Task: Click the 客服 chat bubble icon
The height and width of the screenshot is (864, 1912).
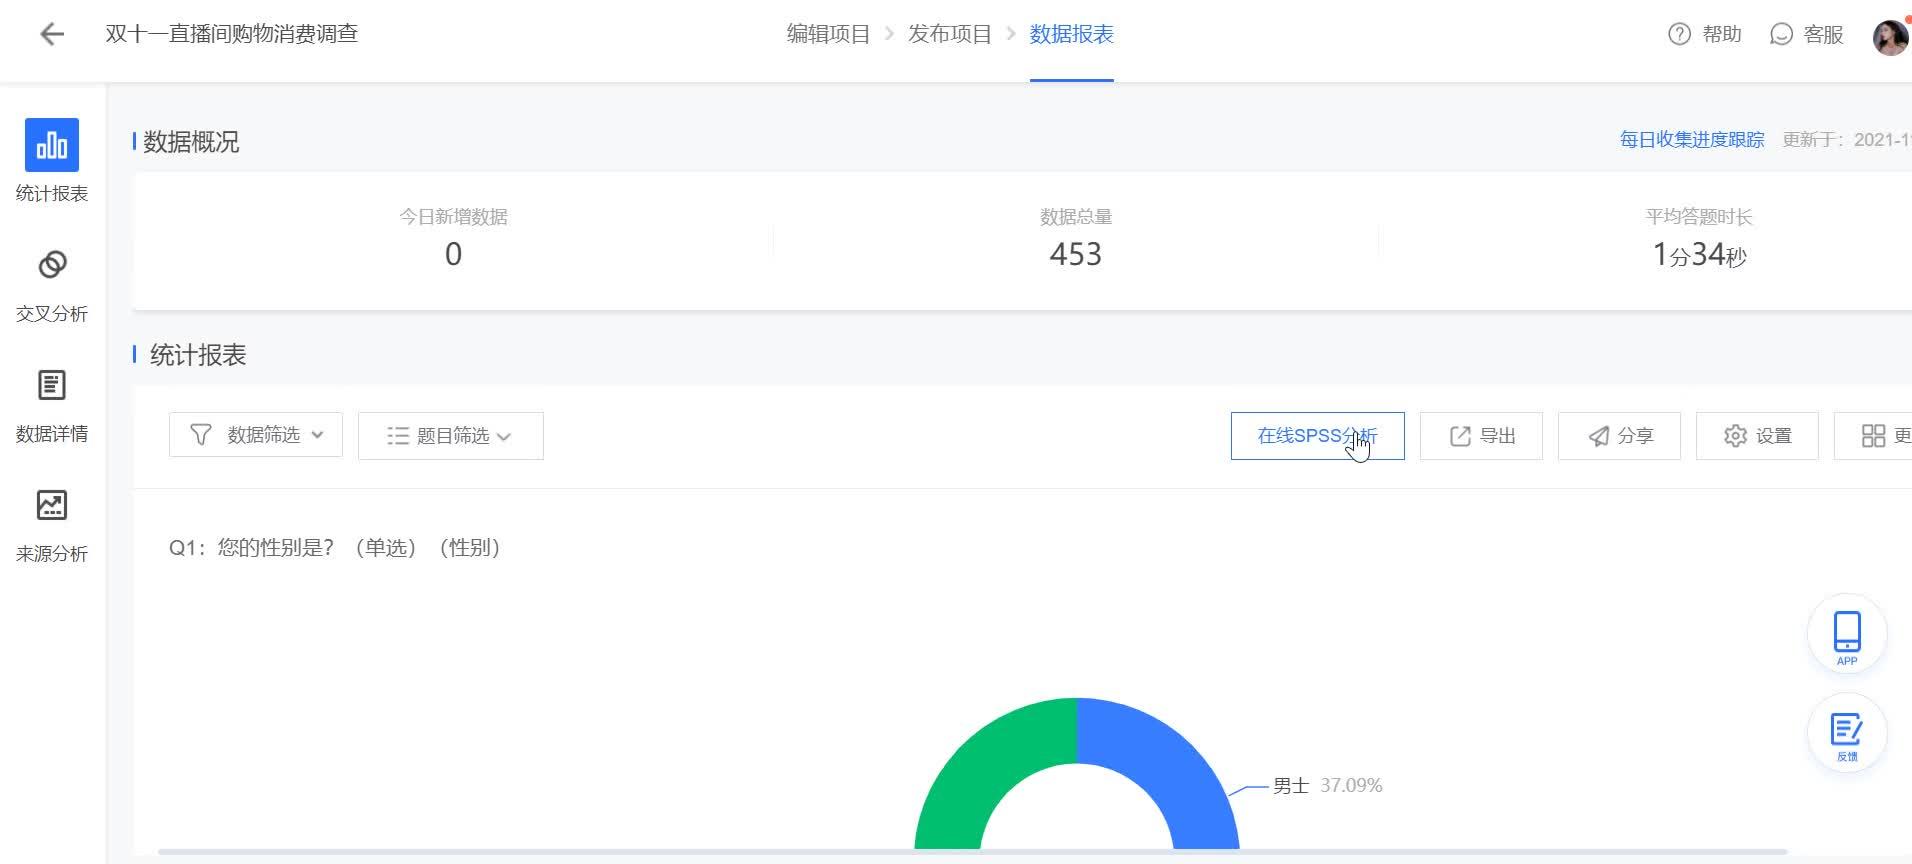Action: pyautogui.click(x=1781, y=34)
